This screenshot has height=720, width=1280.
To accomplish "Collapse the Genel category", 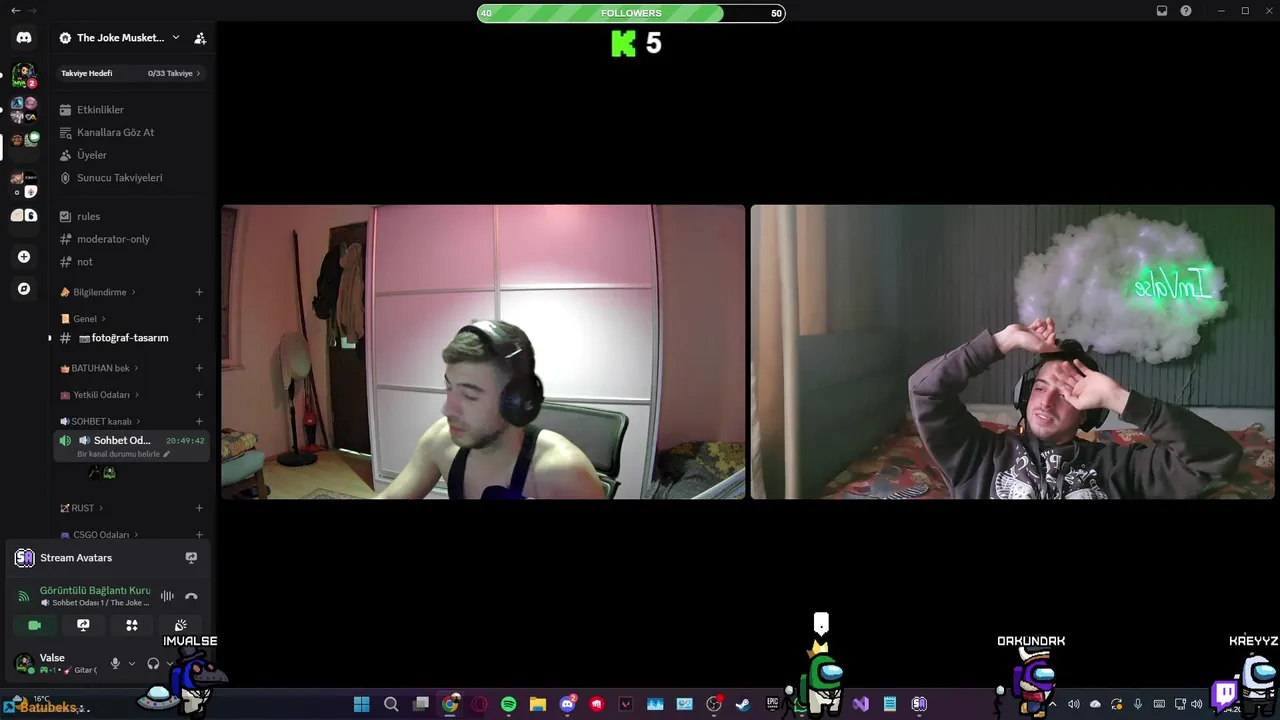I will point(83,319).
